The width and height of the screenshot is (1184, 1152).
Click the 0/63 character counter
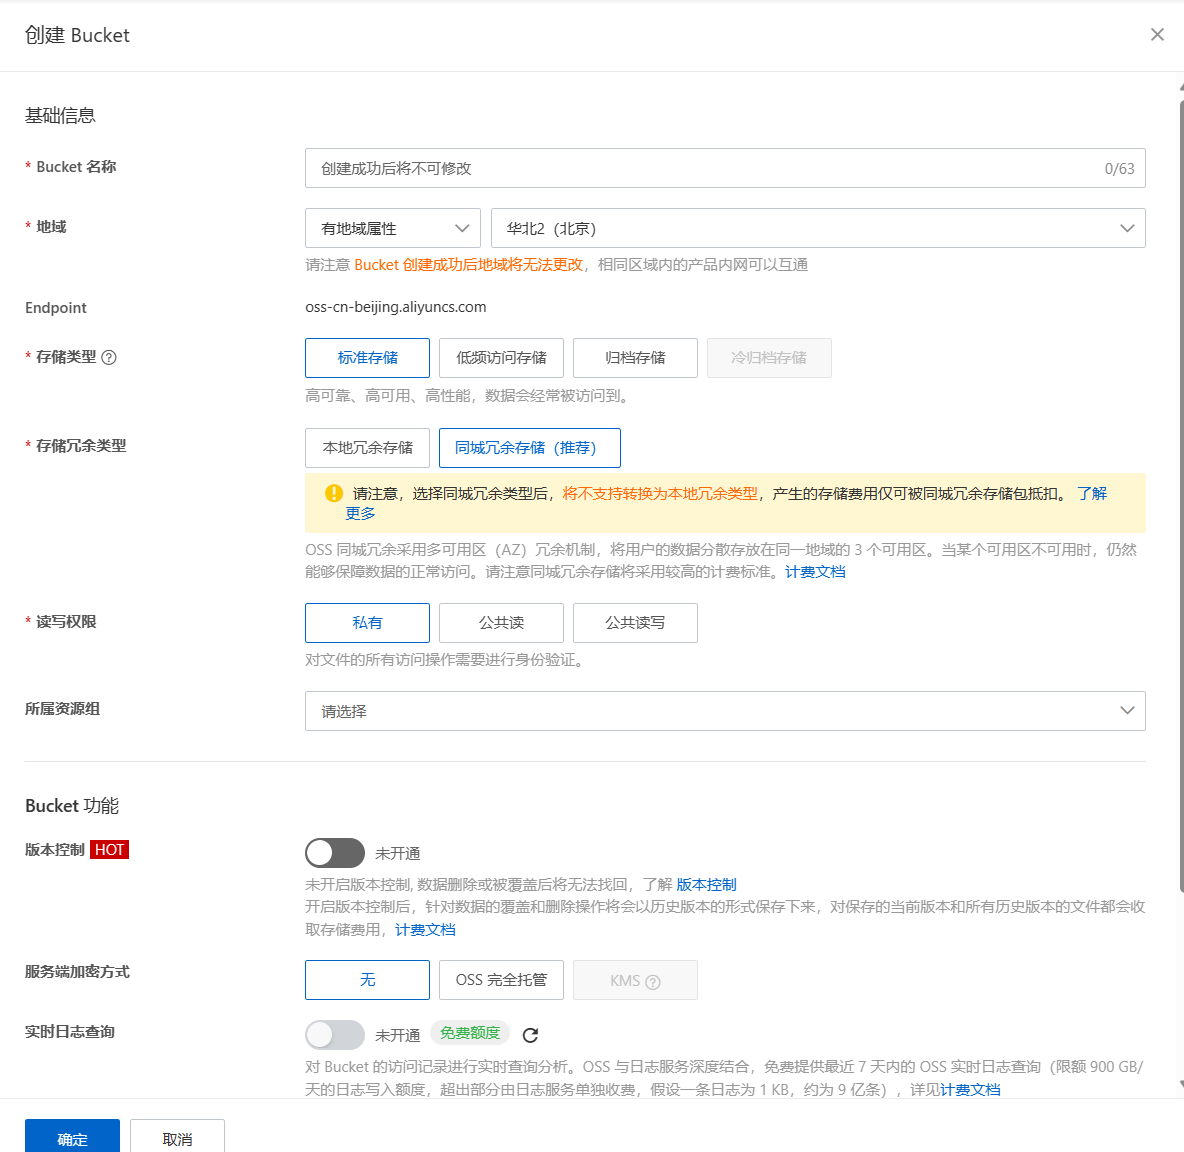click(x=1119, y=169)
